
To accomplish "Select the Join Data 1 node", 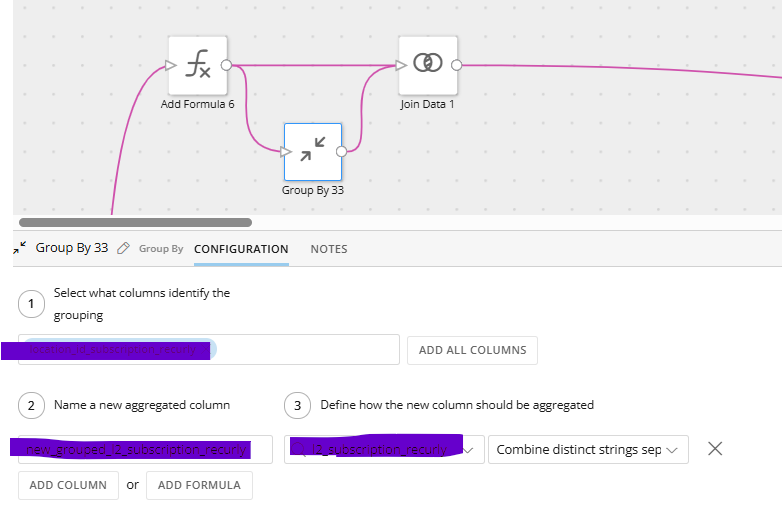I will point(428,65).
